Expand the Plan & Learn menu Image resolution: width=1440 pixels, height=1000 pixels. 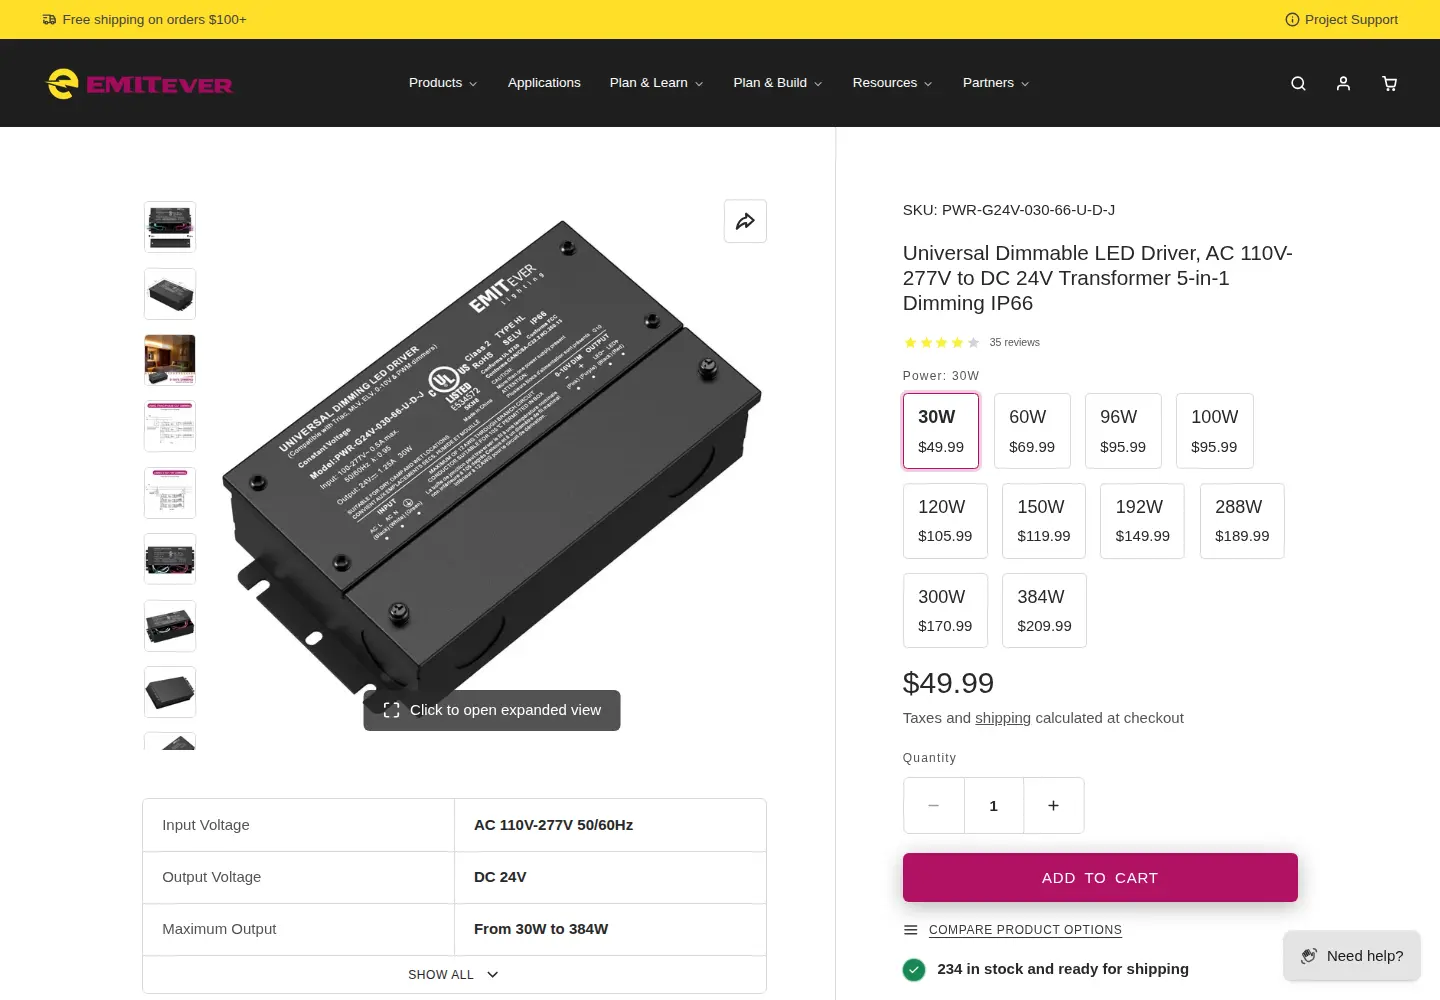click(x=656, y=83)
